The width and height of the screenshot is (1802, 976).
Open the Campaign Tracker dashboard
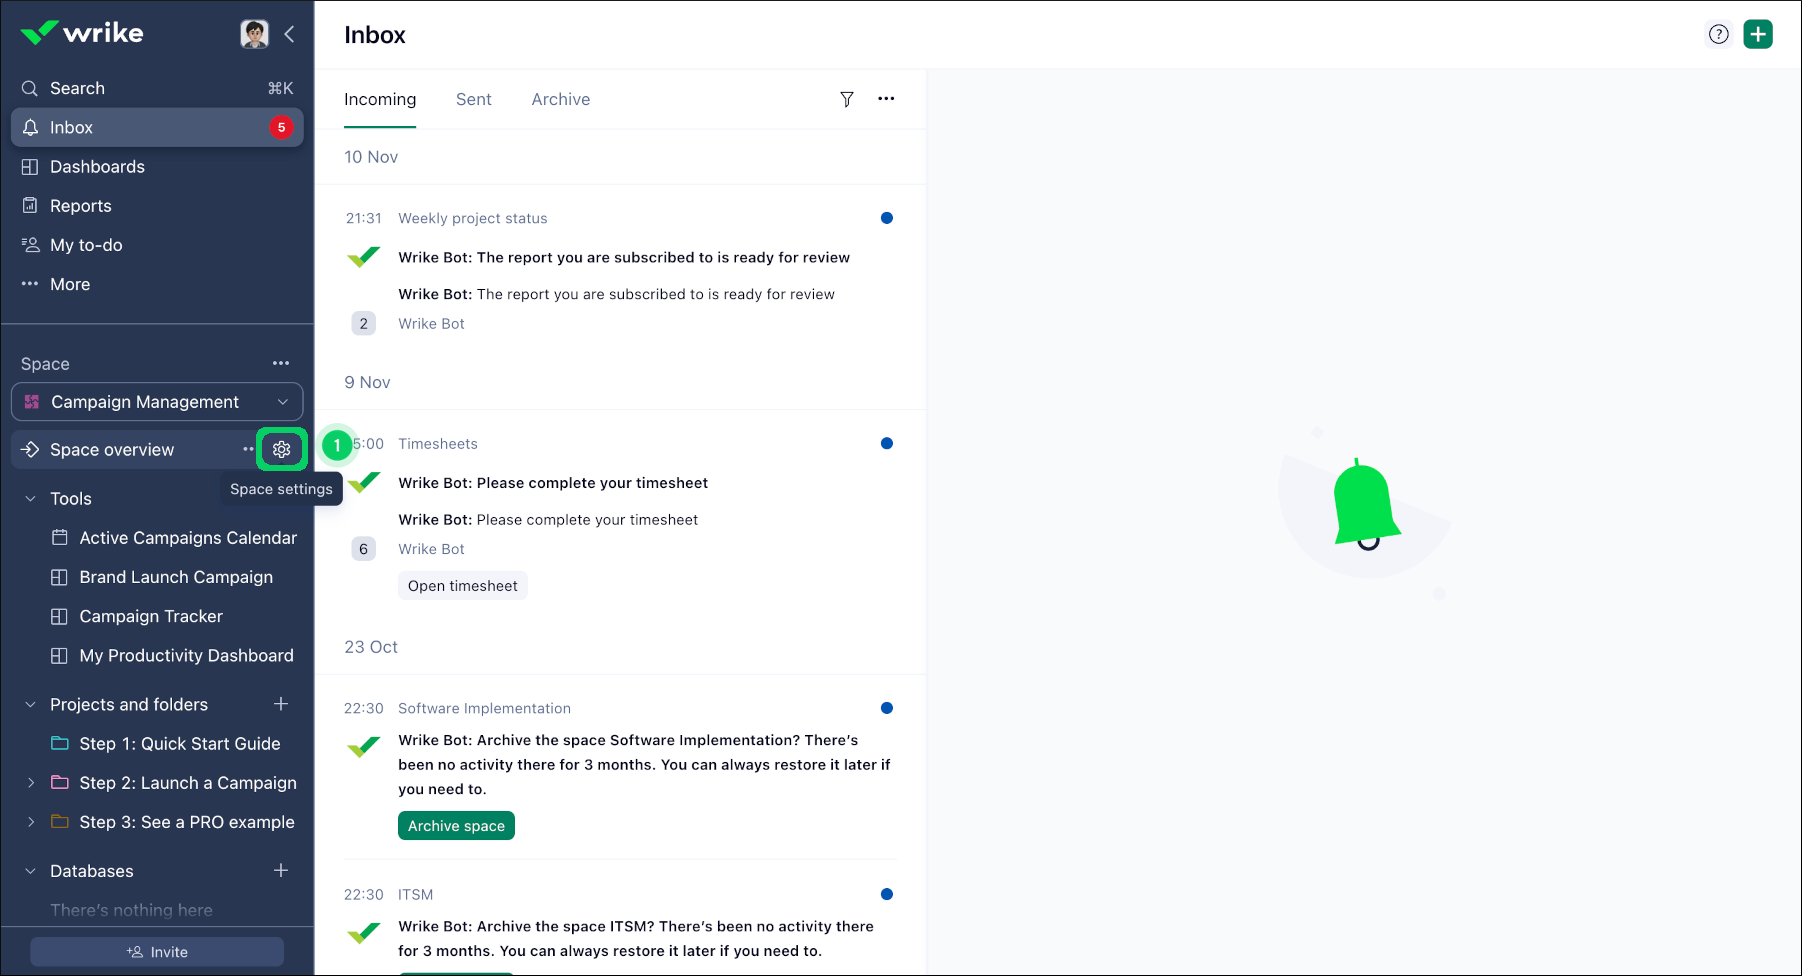(x=151, y=617)
